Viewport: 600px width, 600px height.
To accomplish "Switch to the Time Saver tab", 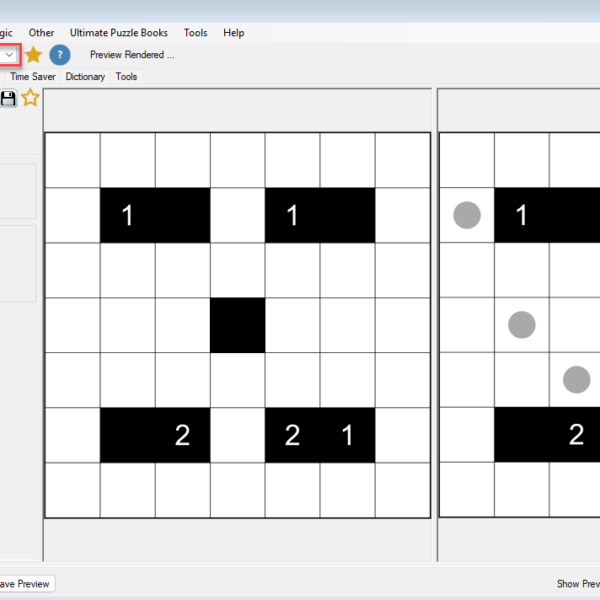I will point(34,76).
